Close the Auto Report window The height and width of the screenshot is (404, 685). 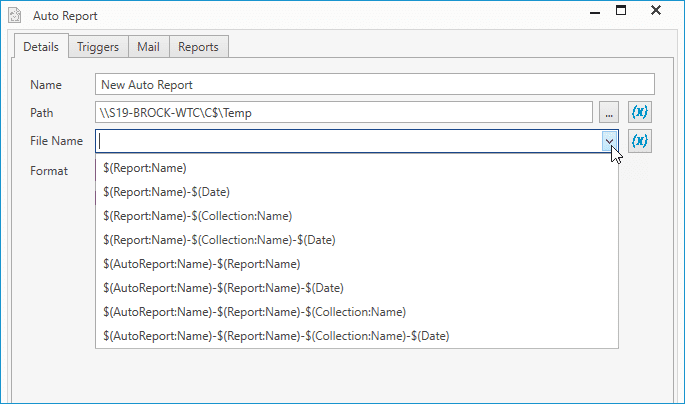click(x=656, y=10)
